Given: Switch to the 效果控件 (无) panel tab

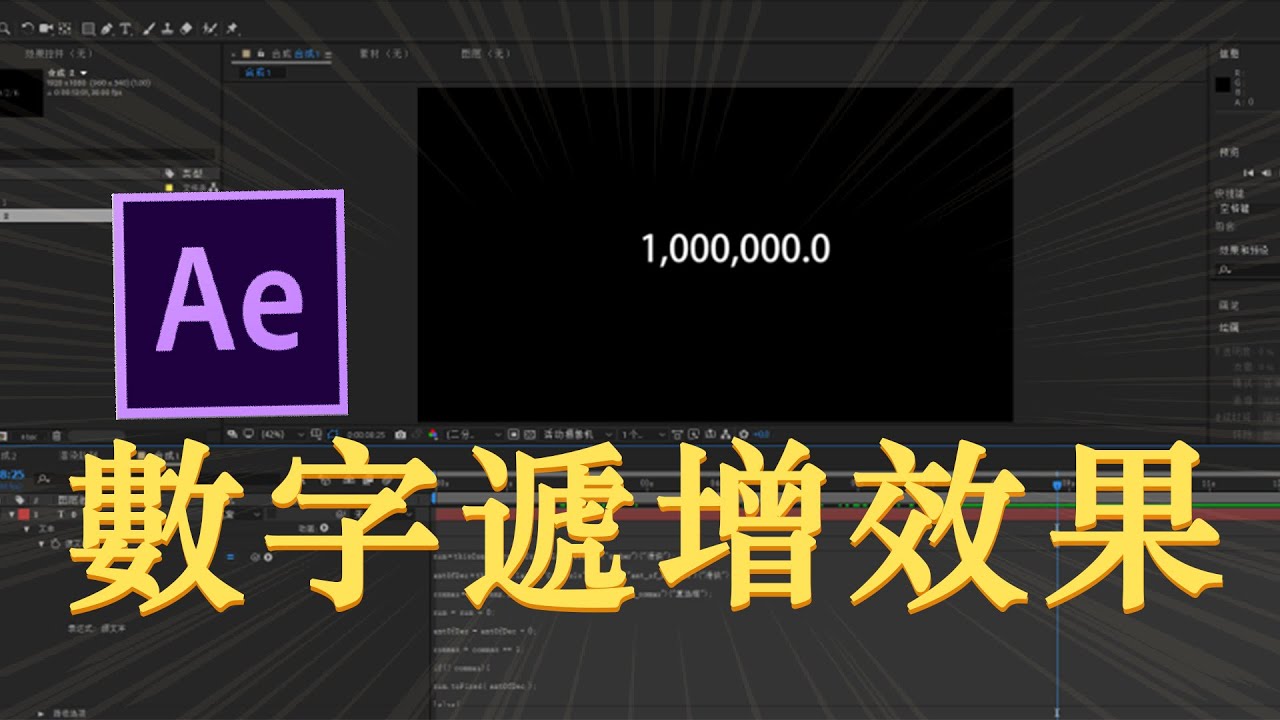Looking at the screenshot, I should click(x=58, y=54).
